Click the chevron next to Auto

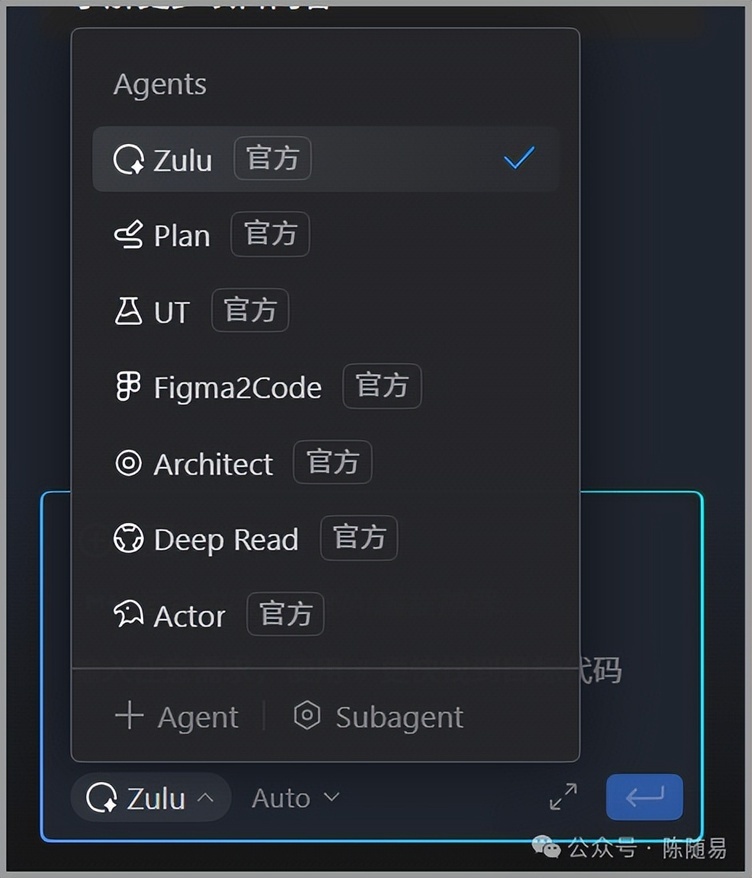(x=332, y=797)
